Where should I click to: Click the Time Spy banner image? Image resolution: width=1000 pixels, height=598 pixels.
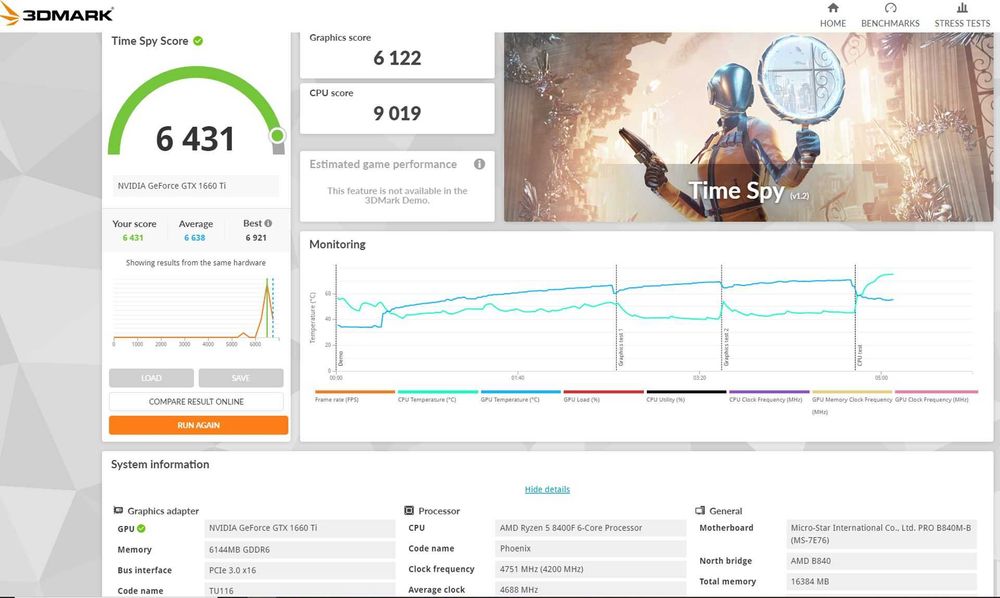pos(748,127)
